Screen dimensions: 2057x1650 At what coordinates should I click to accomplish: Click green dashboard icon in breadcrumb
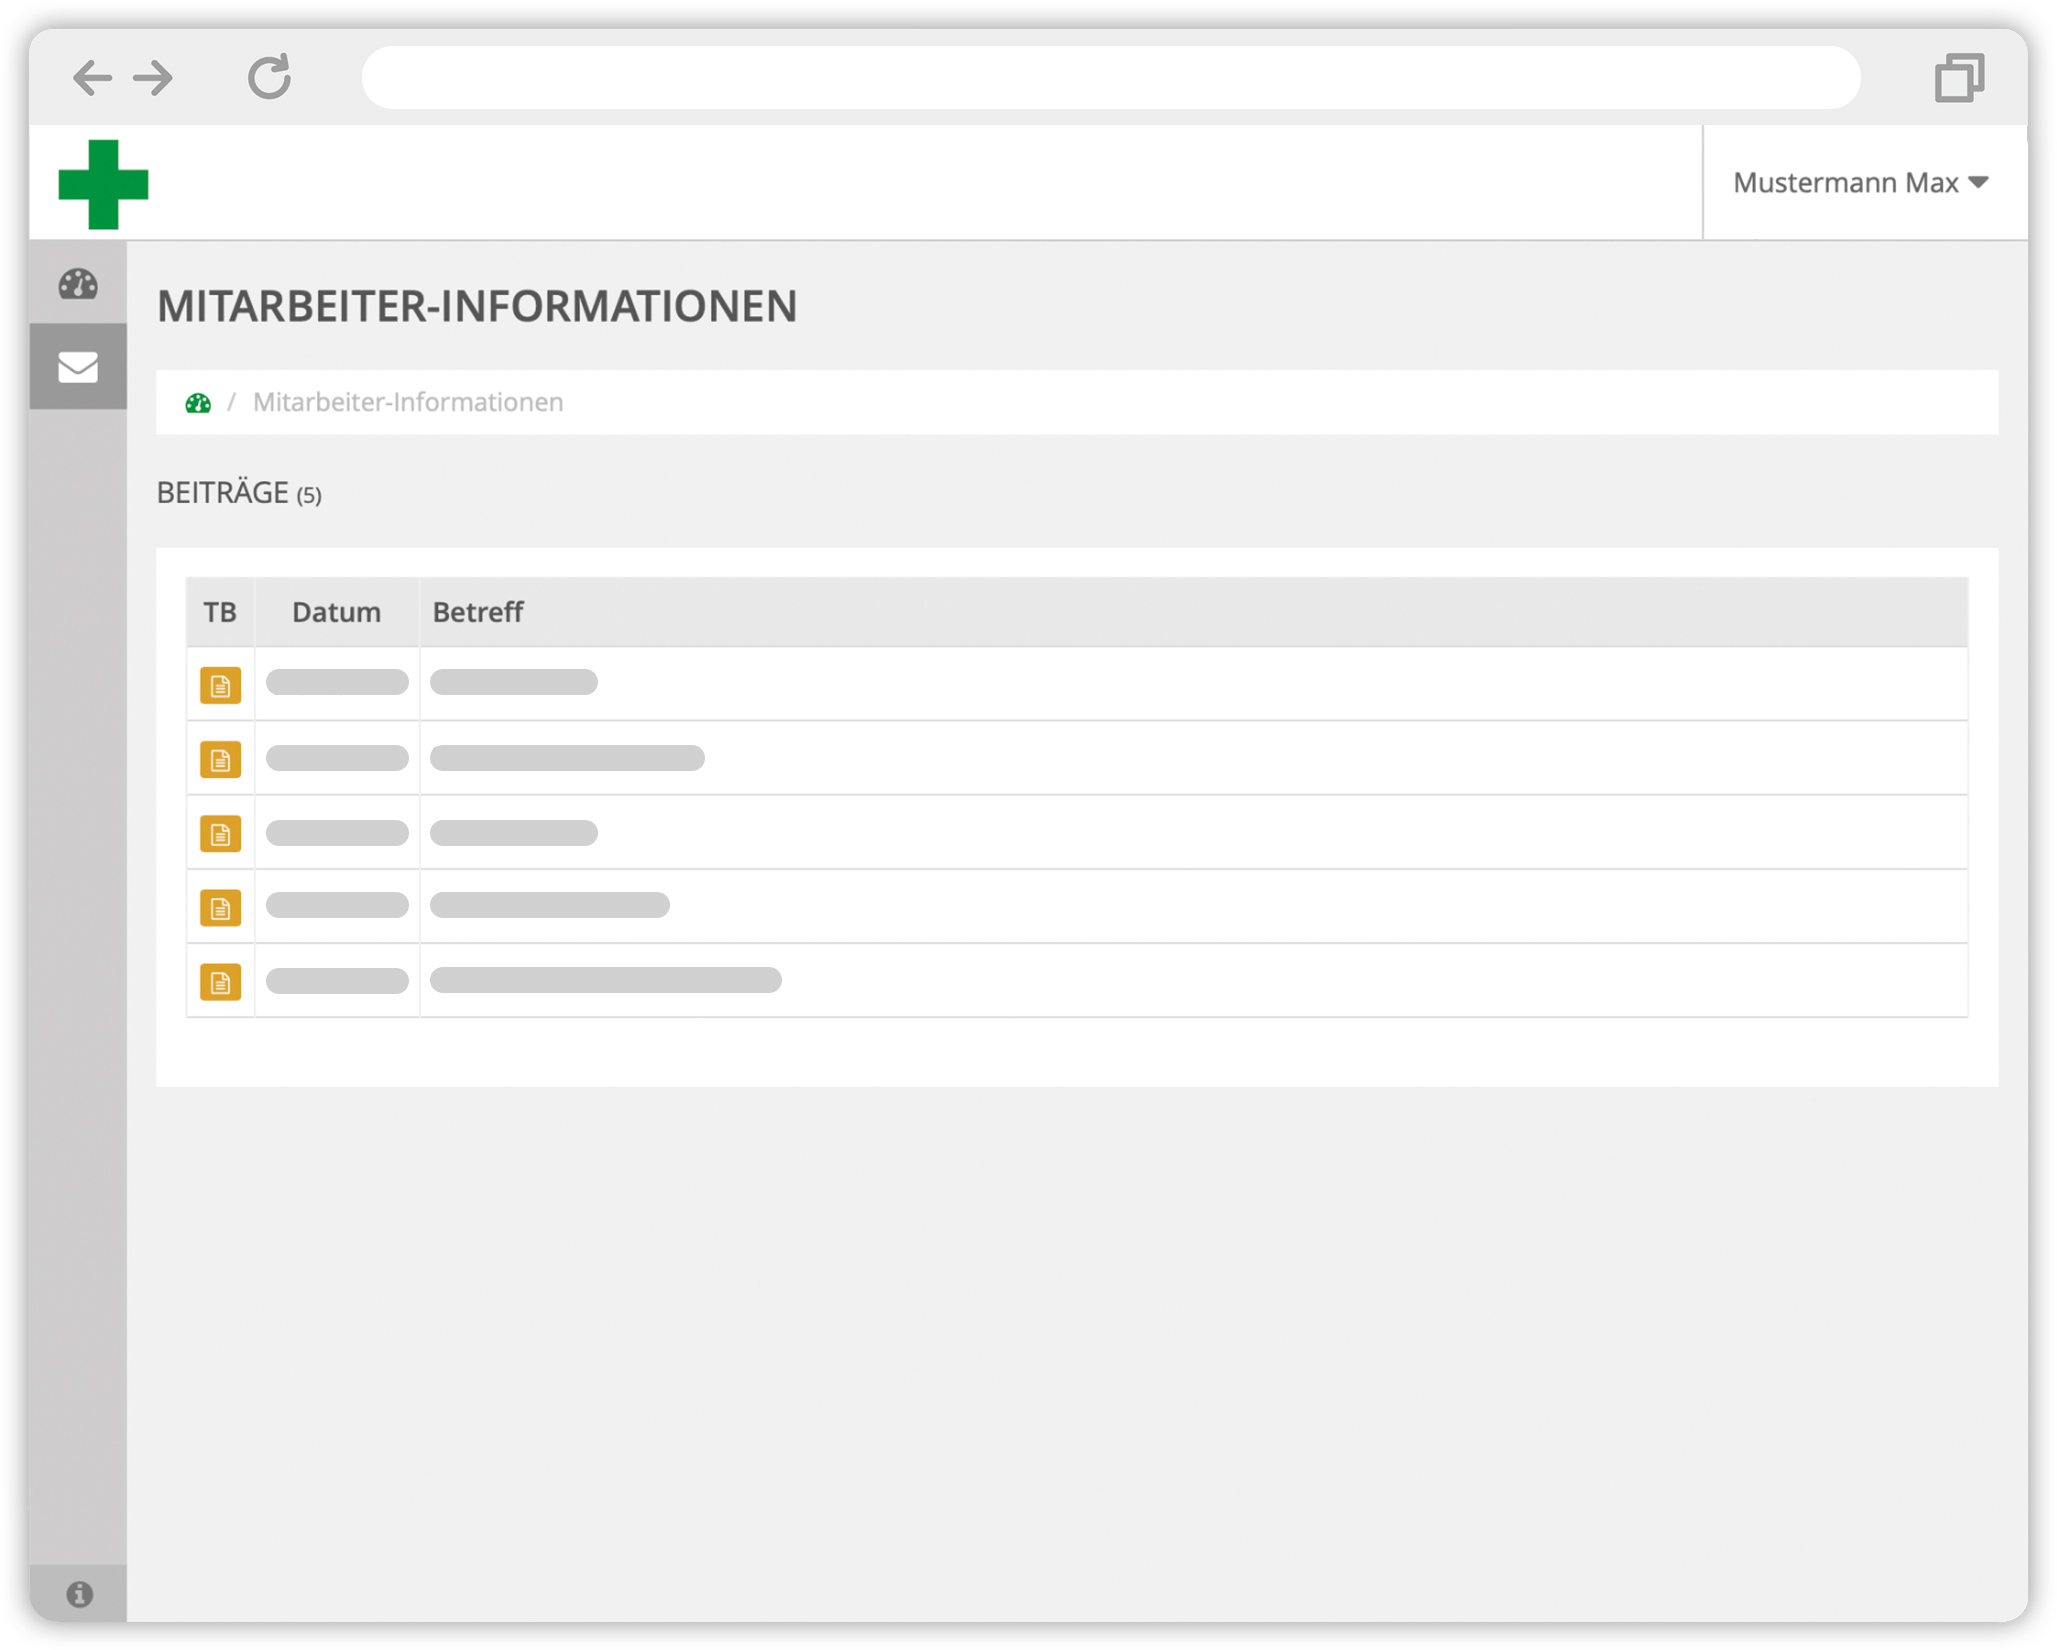tap(198, 403)
